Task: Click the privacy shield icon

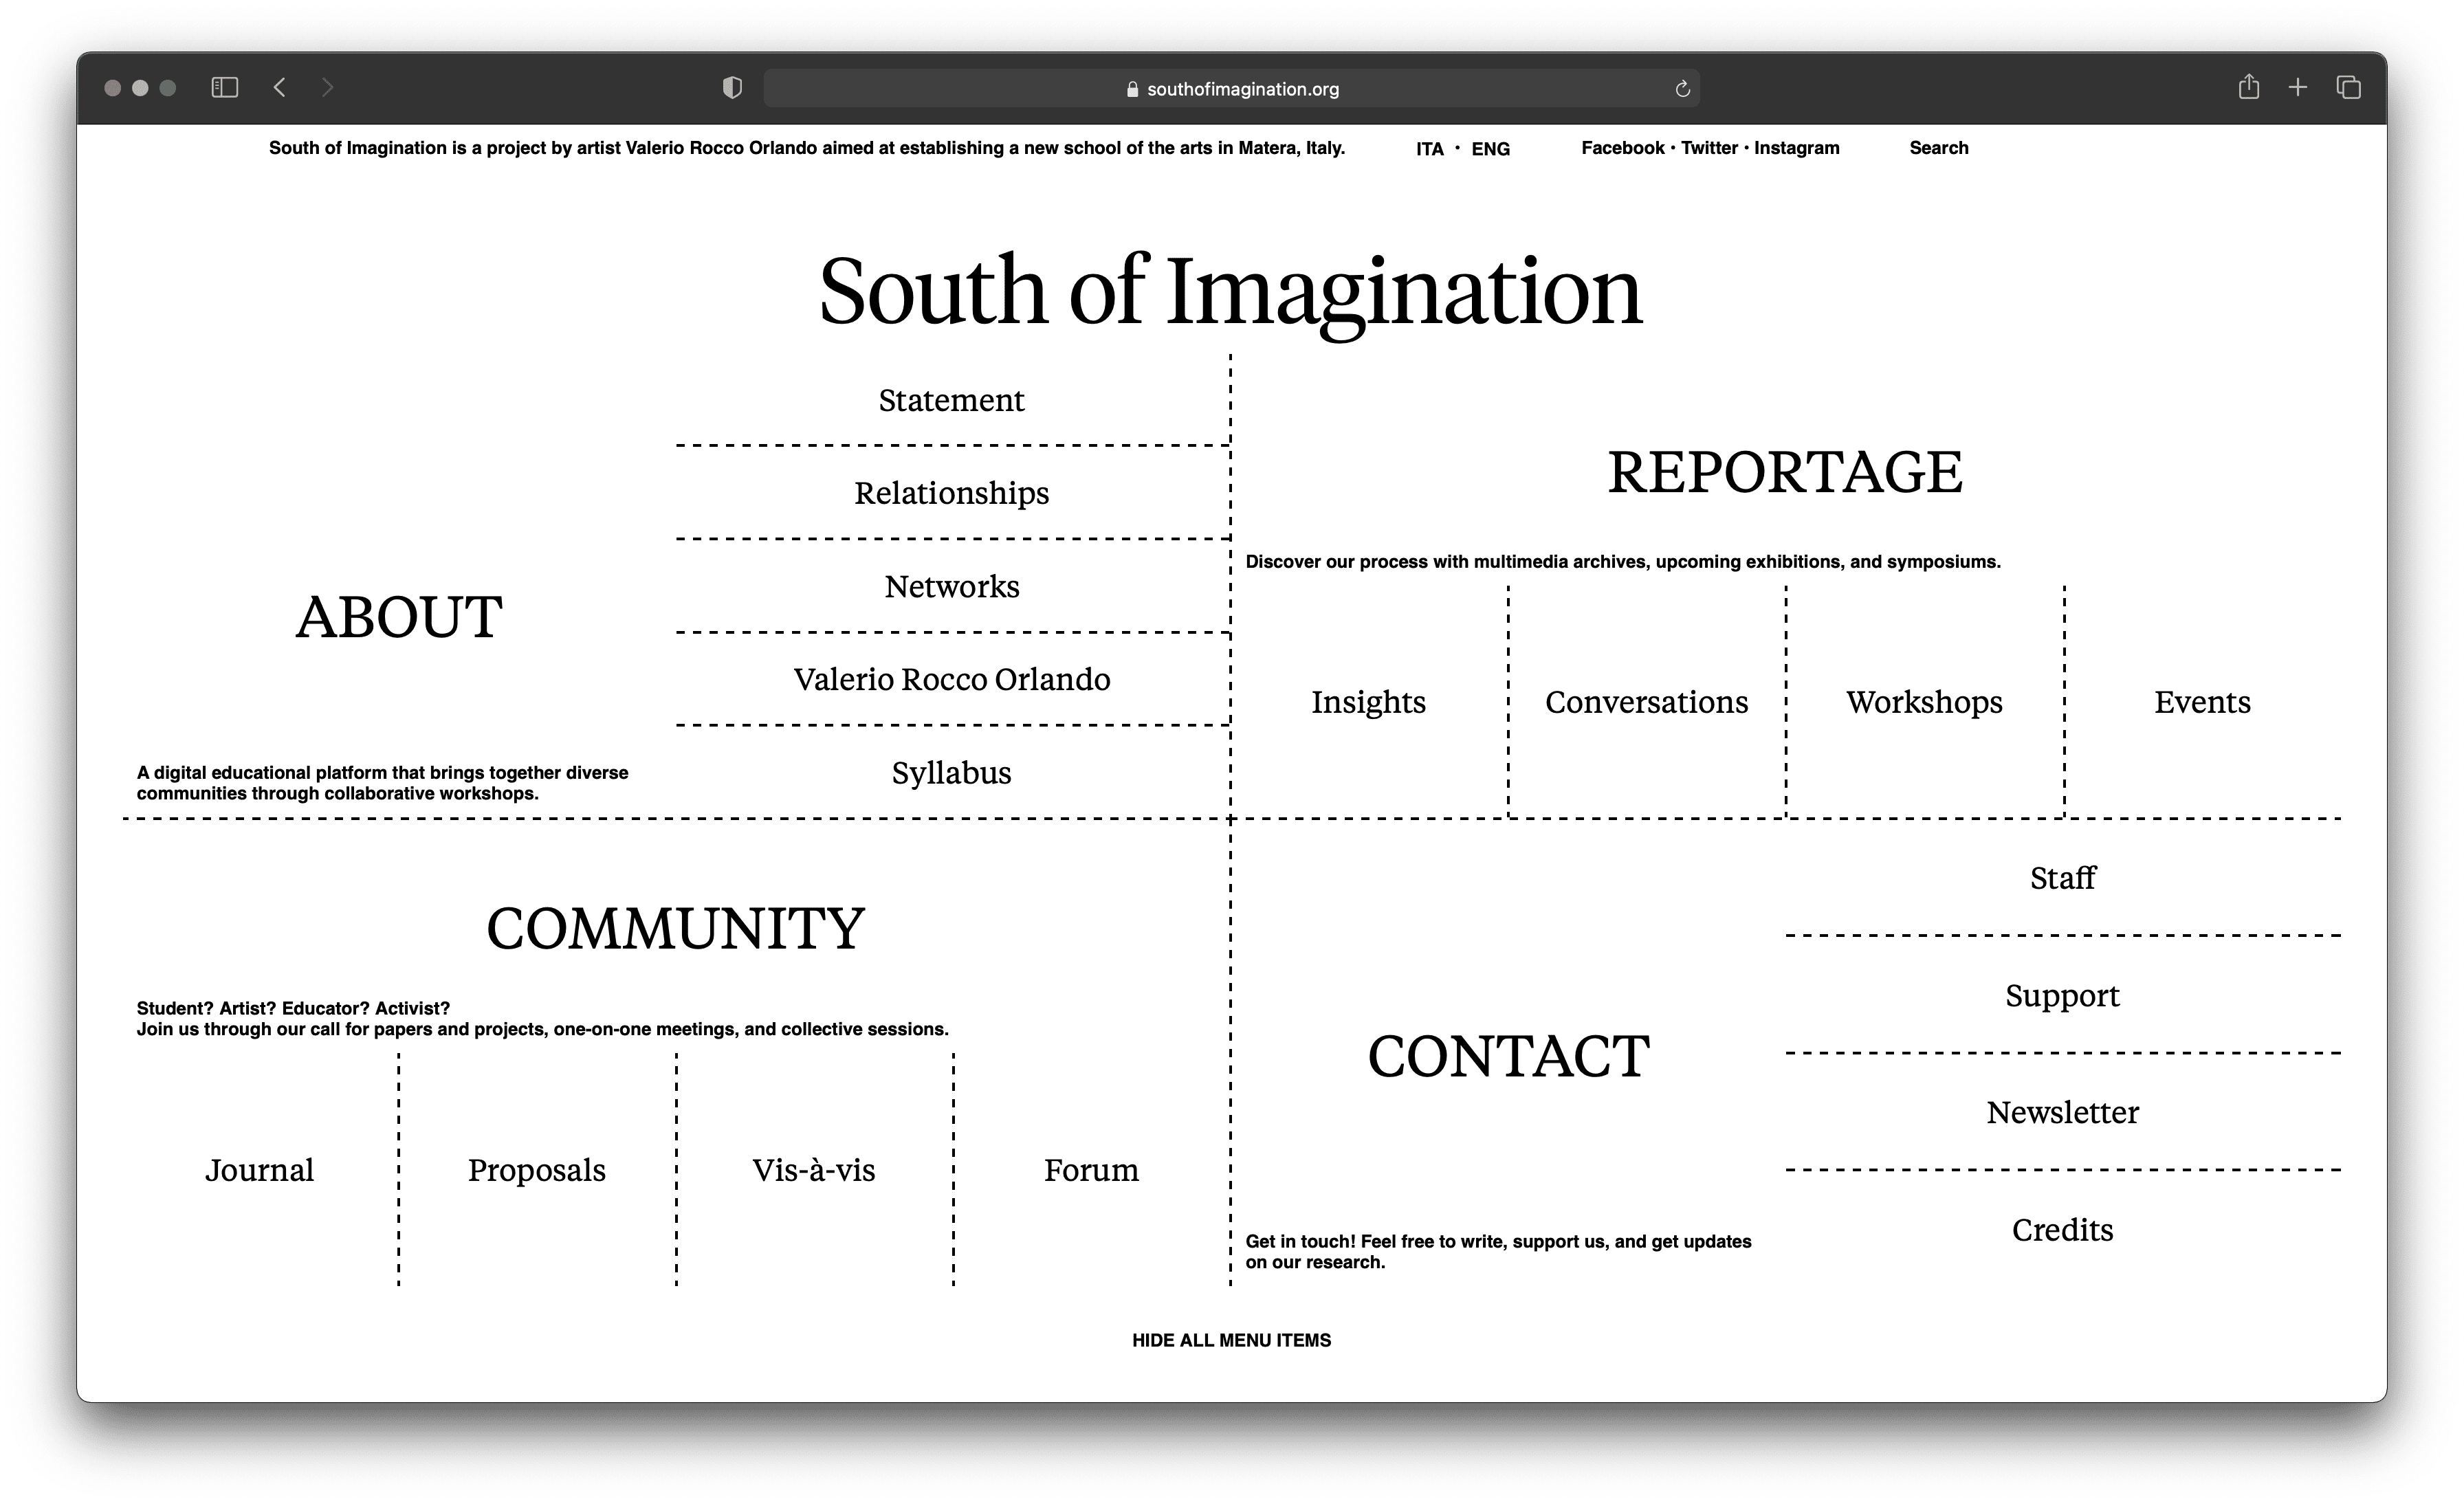Action: point(732,88)
